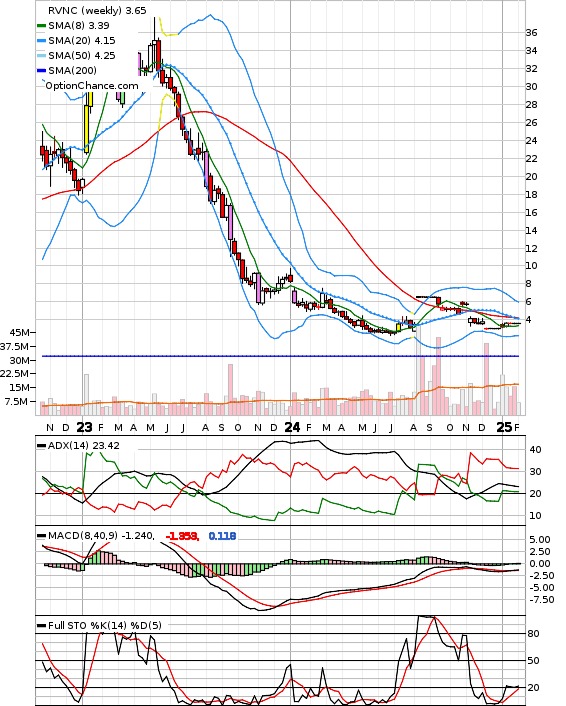Click the green SMA(8) legend swatch
Image resolution: width=566 pixels, height=706 pixels.
[x=41, y=26]
